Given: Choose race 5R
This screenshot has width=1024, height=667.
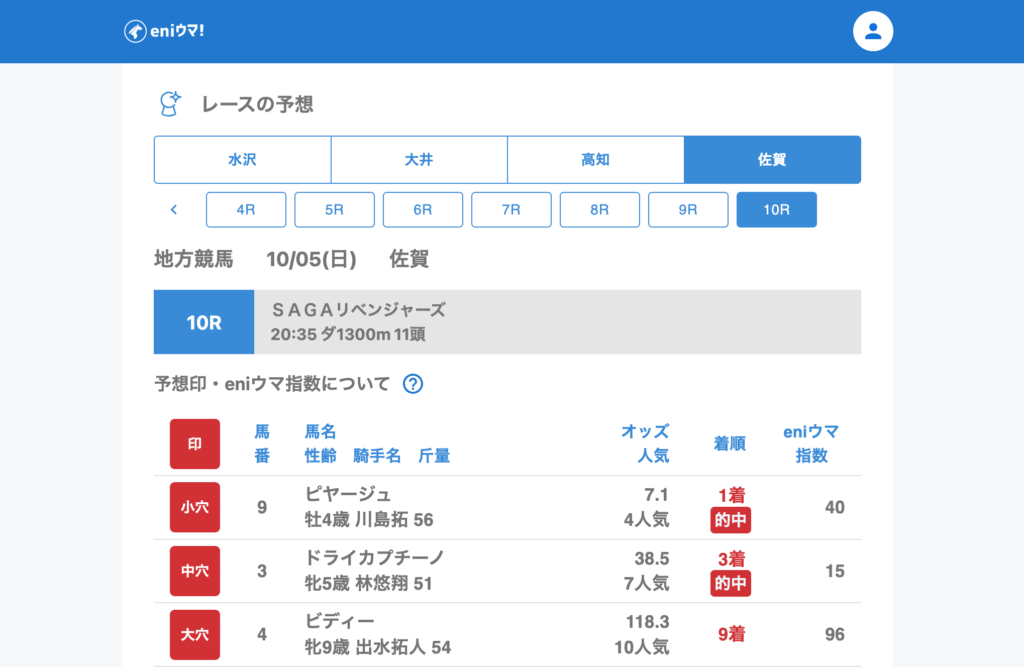Looking at the screenshot, I should (x=334, y=210).
